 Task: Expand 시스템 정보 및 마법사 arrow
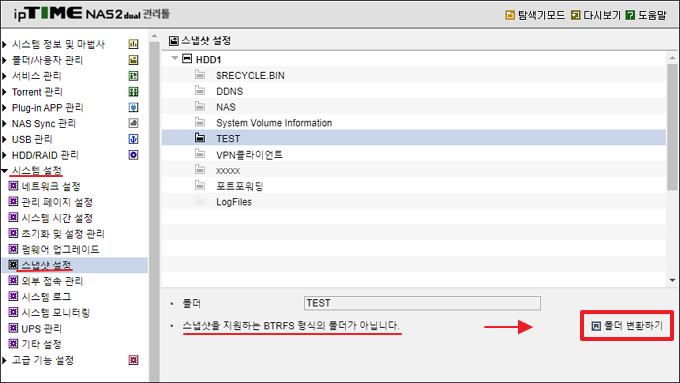pos(4,44)
